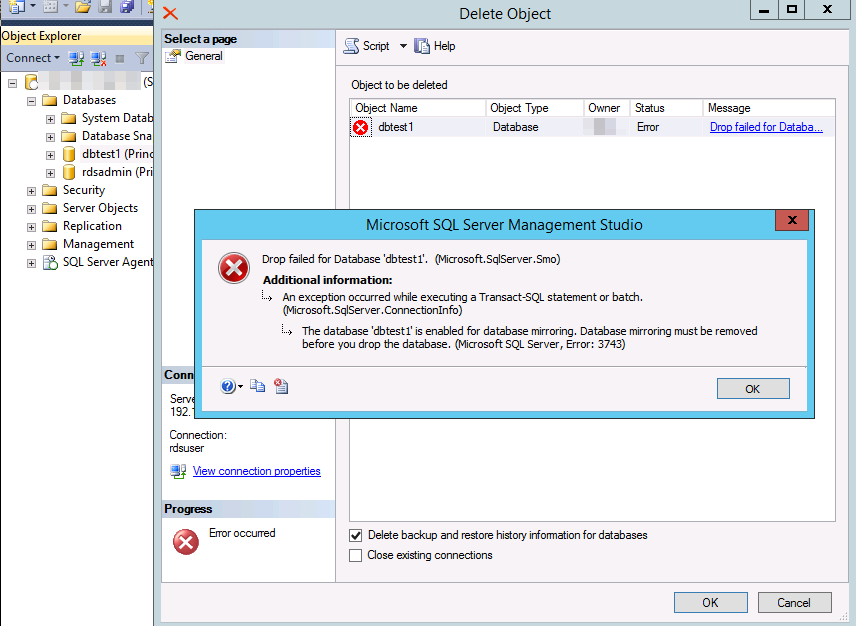Click the General page icon
Viewport: 856px width, 626px height.
coord(173,56)
